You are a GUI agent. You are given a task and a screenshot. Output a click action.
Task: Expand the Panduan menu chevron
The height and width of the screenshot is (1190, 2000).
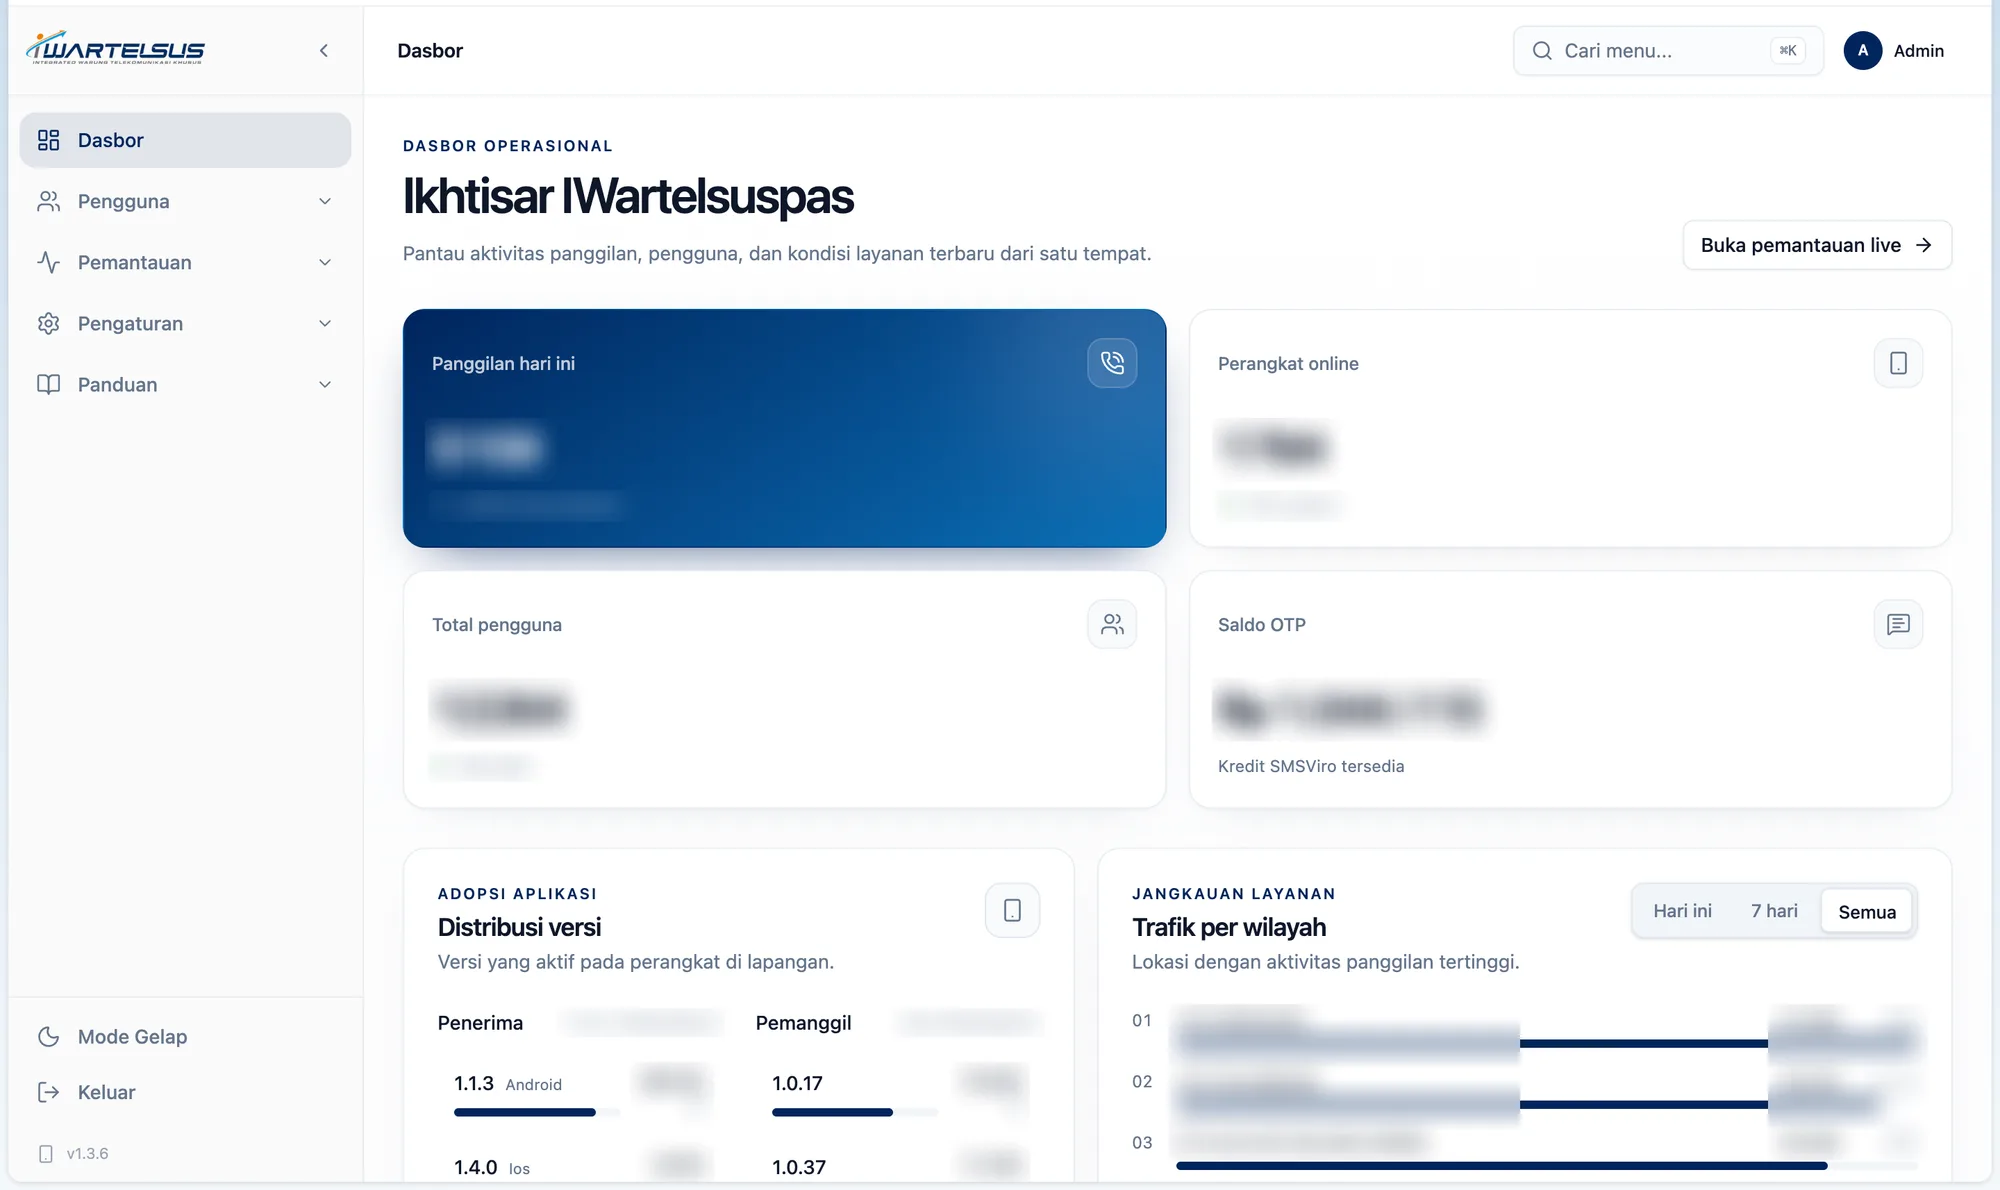click(x=325, y=384)
